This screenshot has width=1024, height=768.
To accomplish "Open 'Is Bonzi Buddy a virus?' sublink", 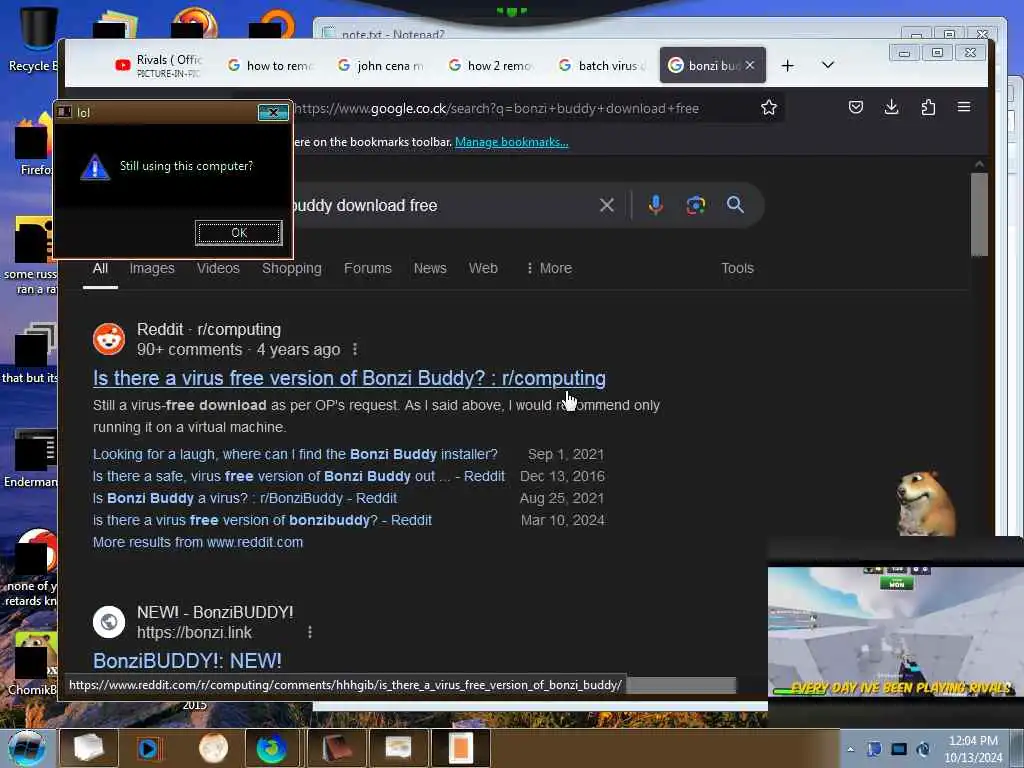I will (245, 498).
